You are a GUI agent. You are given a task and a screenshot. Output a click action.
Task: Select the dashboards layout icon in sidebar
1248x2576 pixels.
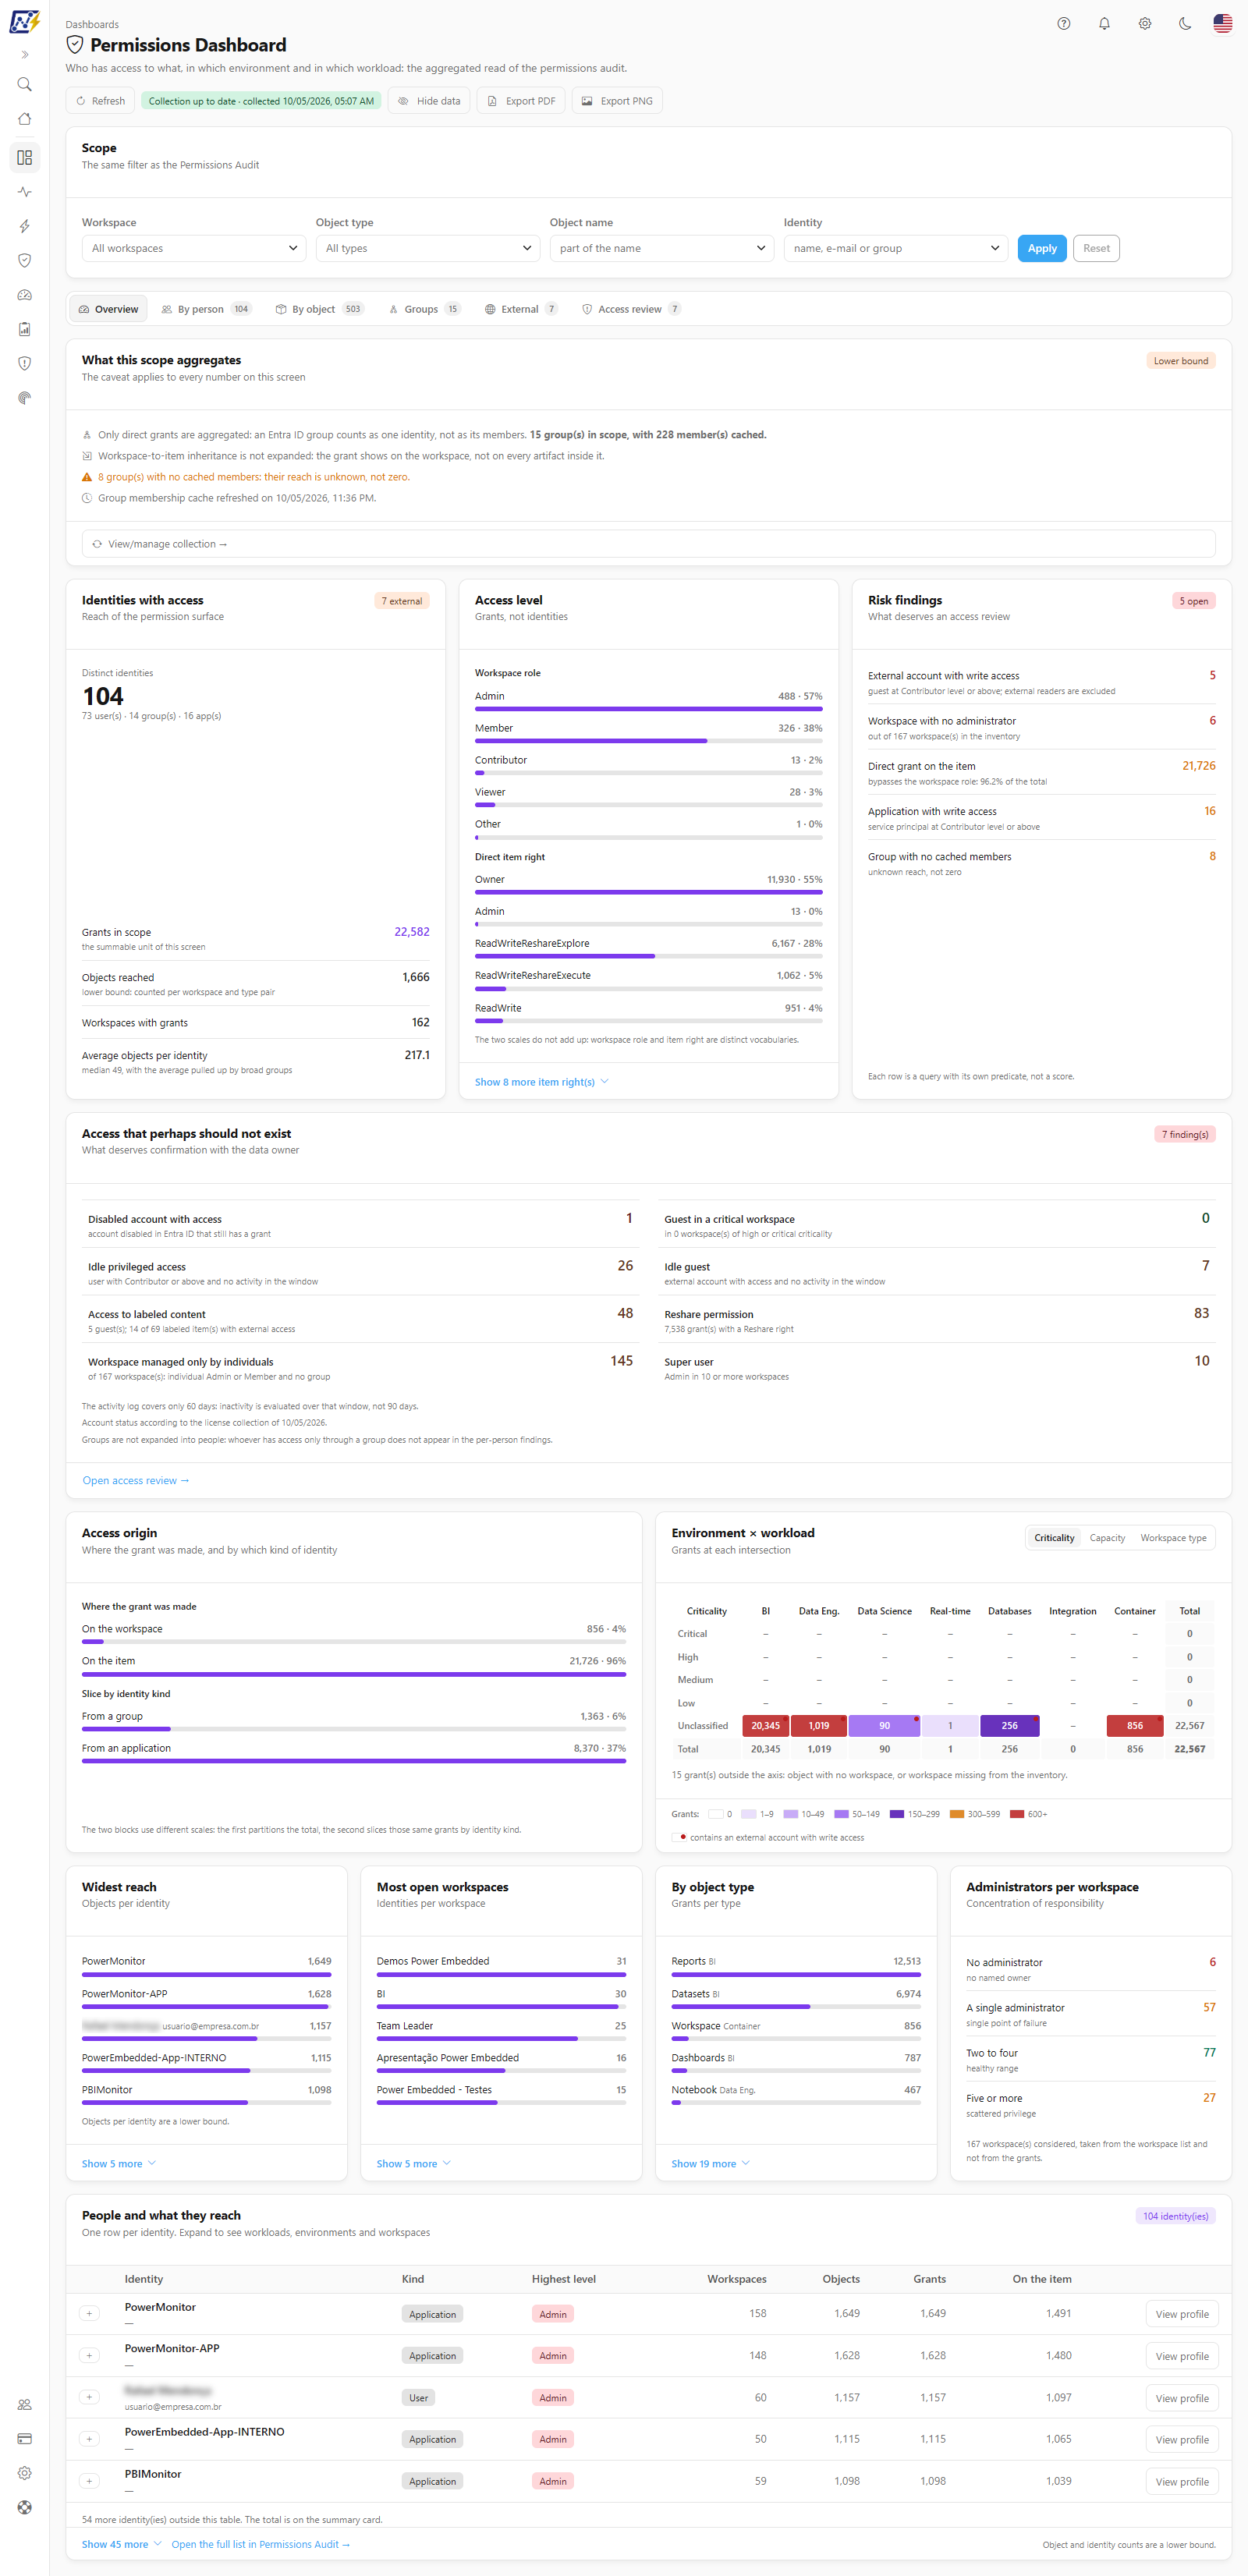pos(25,157)
